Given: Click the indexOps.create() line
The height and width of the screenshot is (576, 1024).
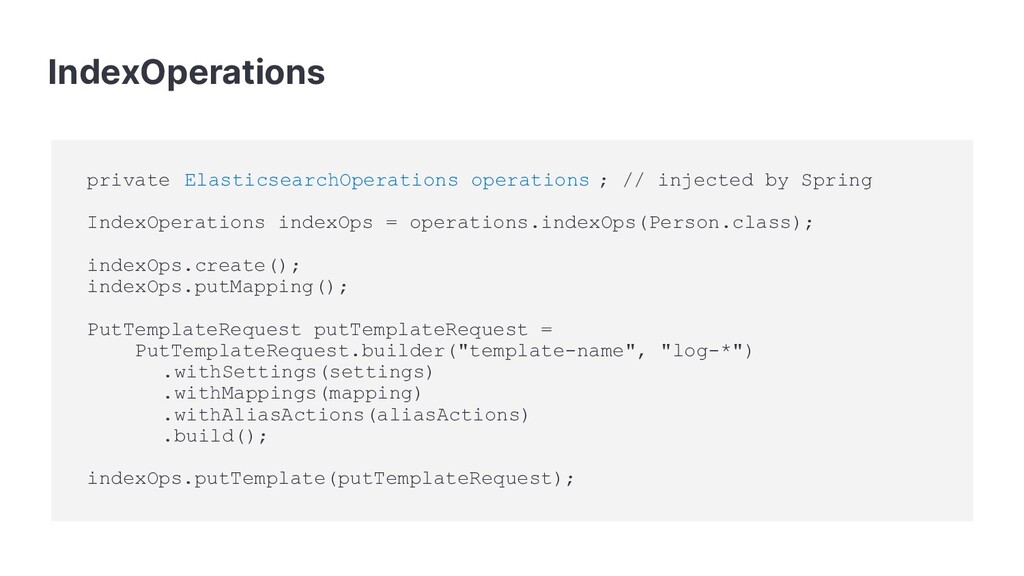Looking at the screenshot, I should pos(193,265).
